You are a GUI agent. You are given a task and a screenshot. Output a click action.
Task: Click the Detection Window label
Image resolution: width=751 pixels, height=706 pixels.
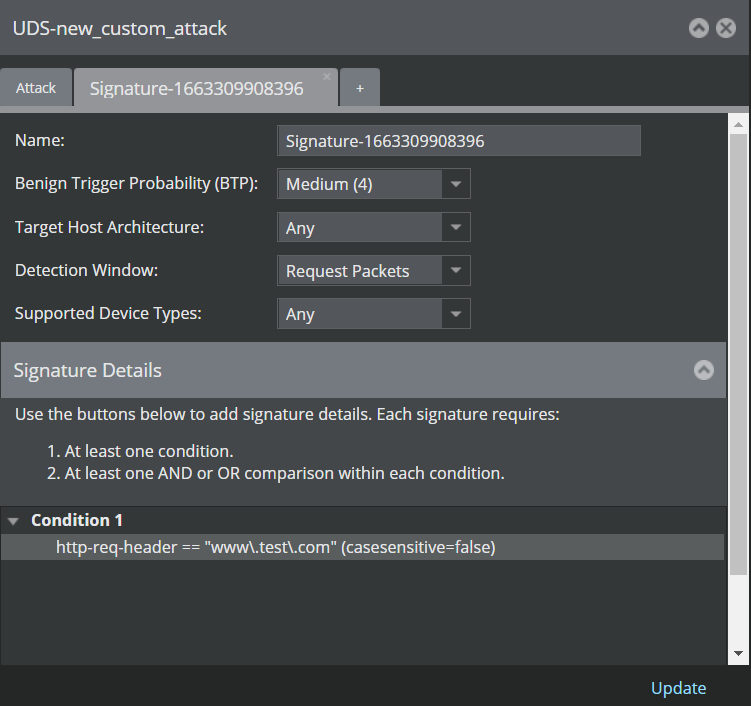tap(86, 270)
